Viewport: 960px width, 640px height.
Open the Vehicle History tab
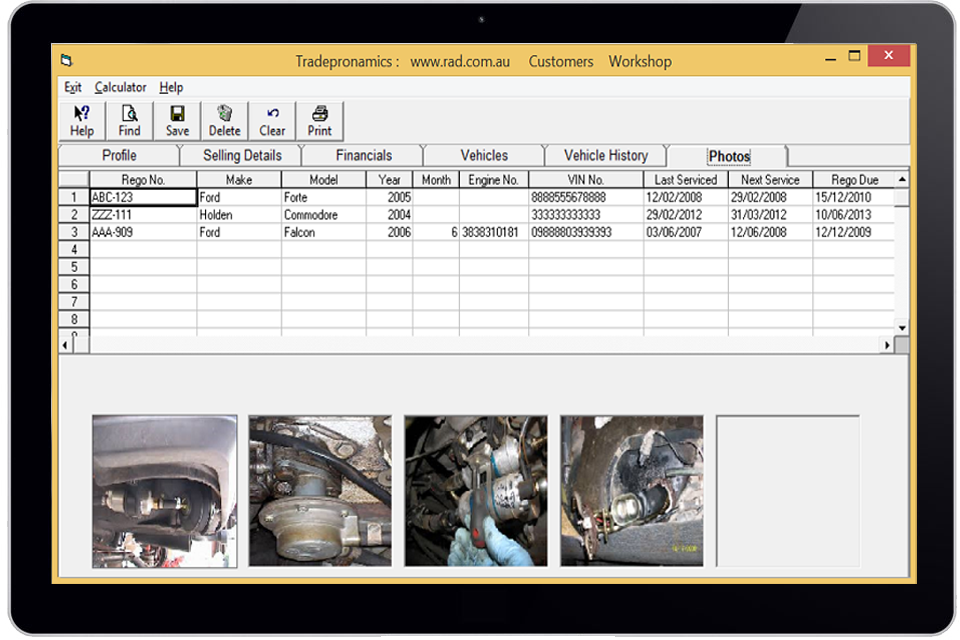click(606, 156)
